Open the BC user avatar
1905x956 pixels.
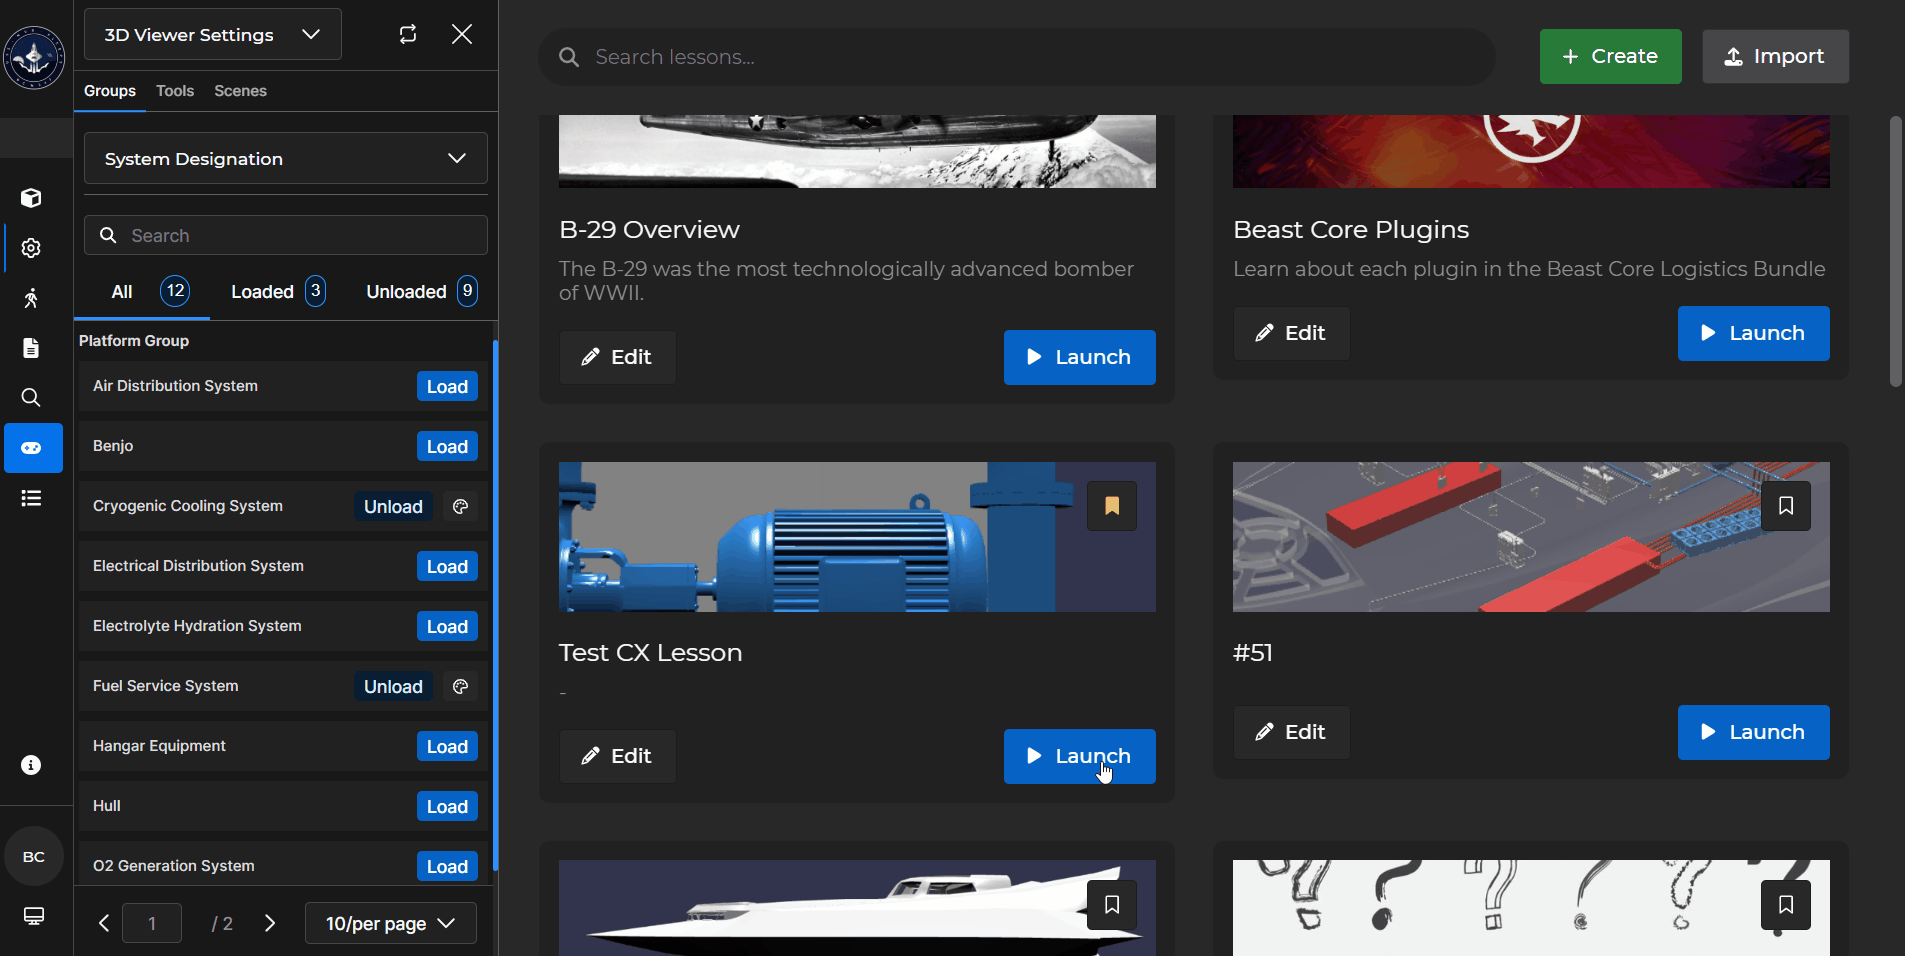pos(34,857)
